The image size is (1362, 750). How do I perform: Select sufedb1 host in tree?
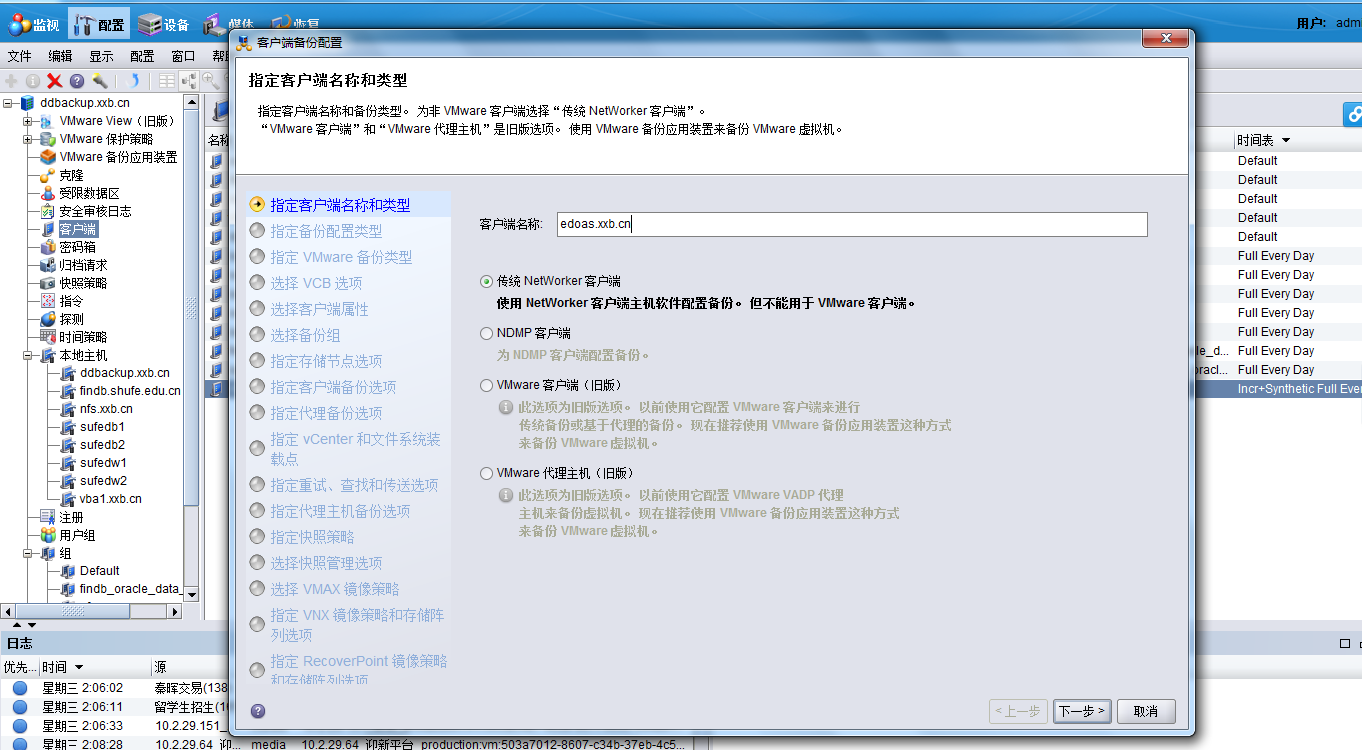click(102, 427)
